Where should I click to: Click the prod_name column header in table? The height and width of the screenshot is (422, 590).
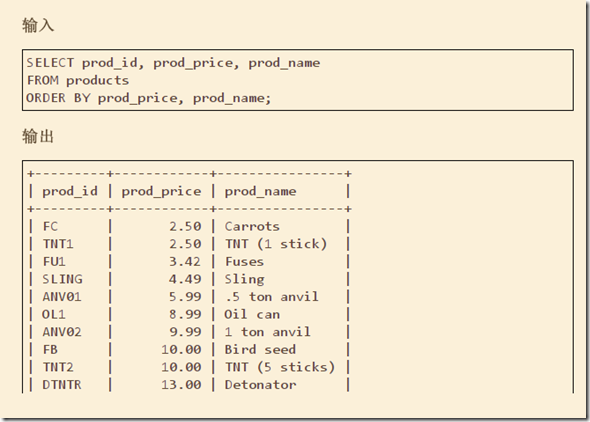coord(260,191)
